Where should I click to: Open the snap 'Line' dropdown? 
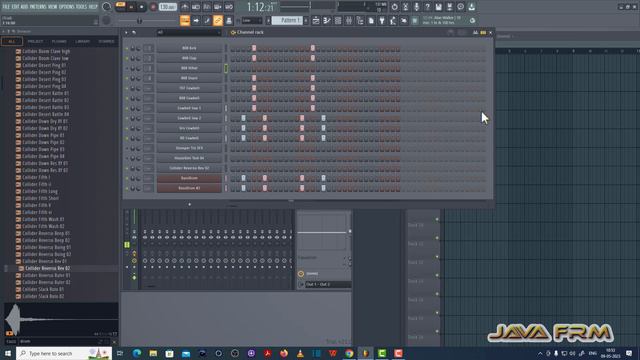[251, 20]
